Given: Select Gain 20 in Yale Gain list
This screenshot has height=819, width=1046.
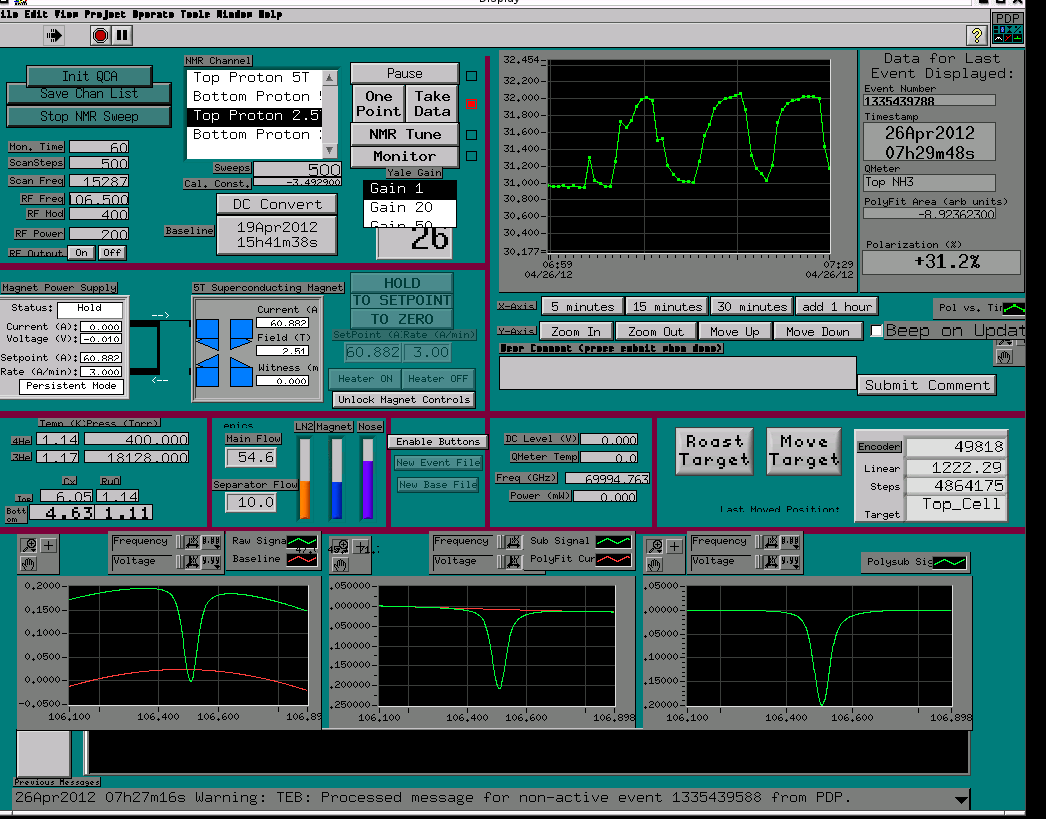Looking at the screenshot, I should pos(410,207).
